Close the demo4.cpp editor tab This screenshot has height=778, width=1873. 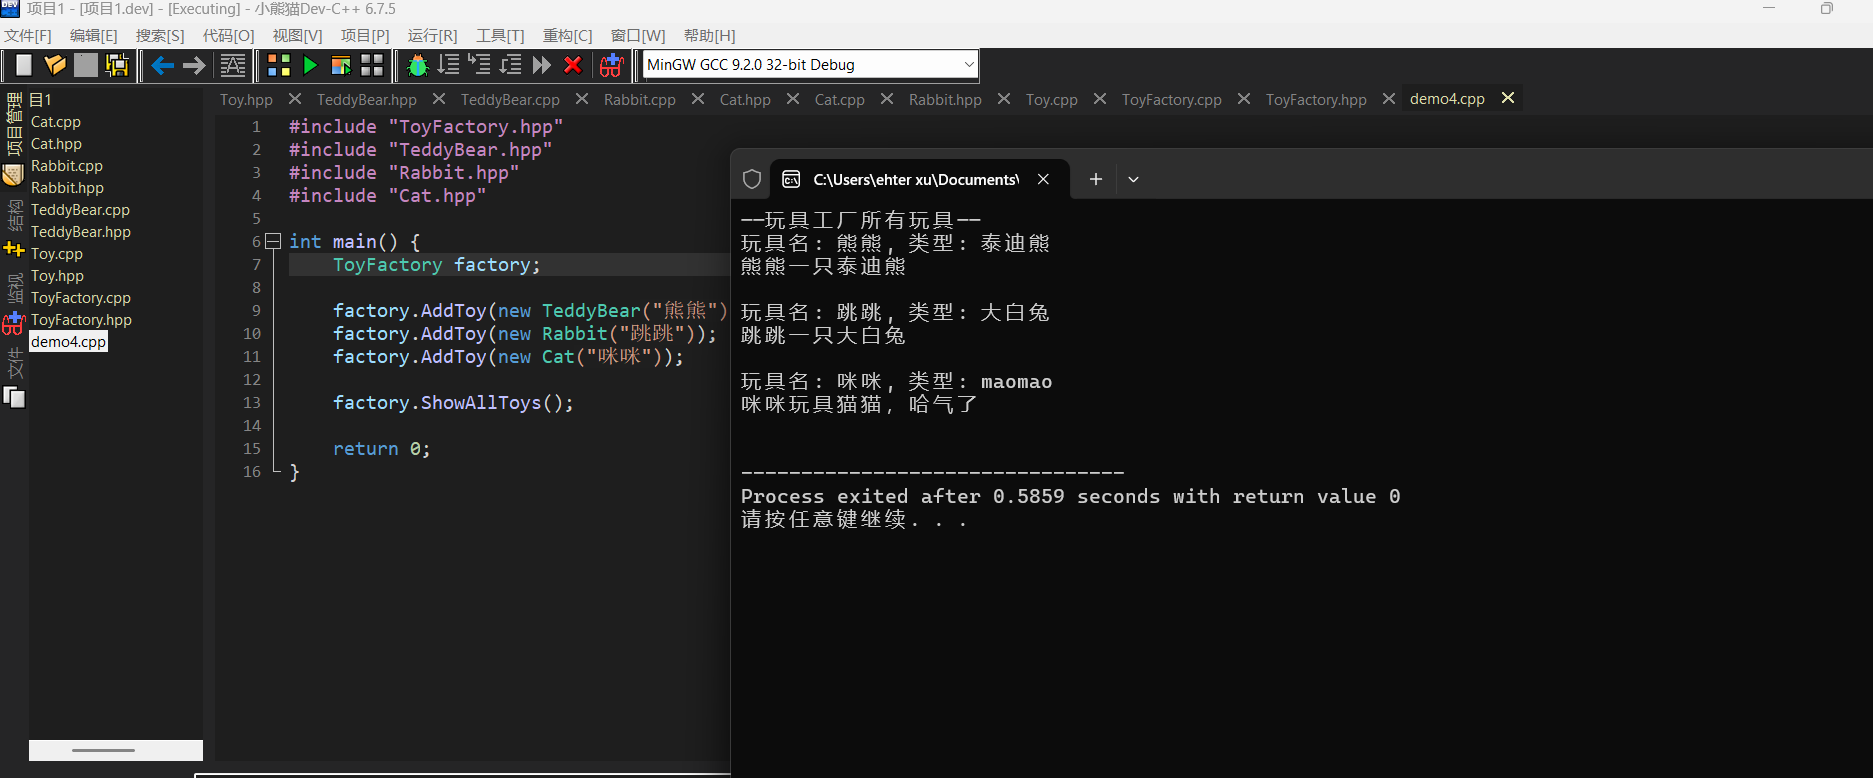coord(1508,98)
